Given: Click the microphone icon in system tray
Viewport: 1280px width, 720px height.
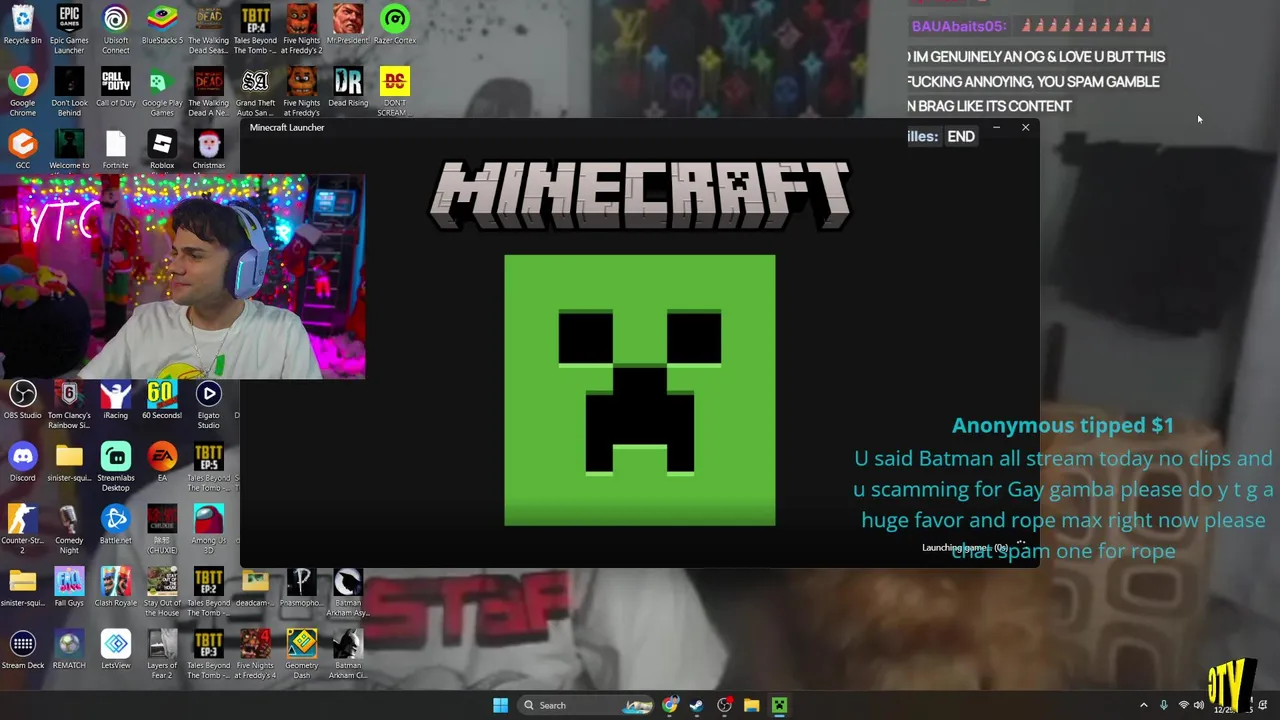Looking at the screenshot, I should (1163, 705).
